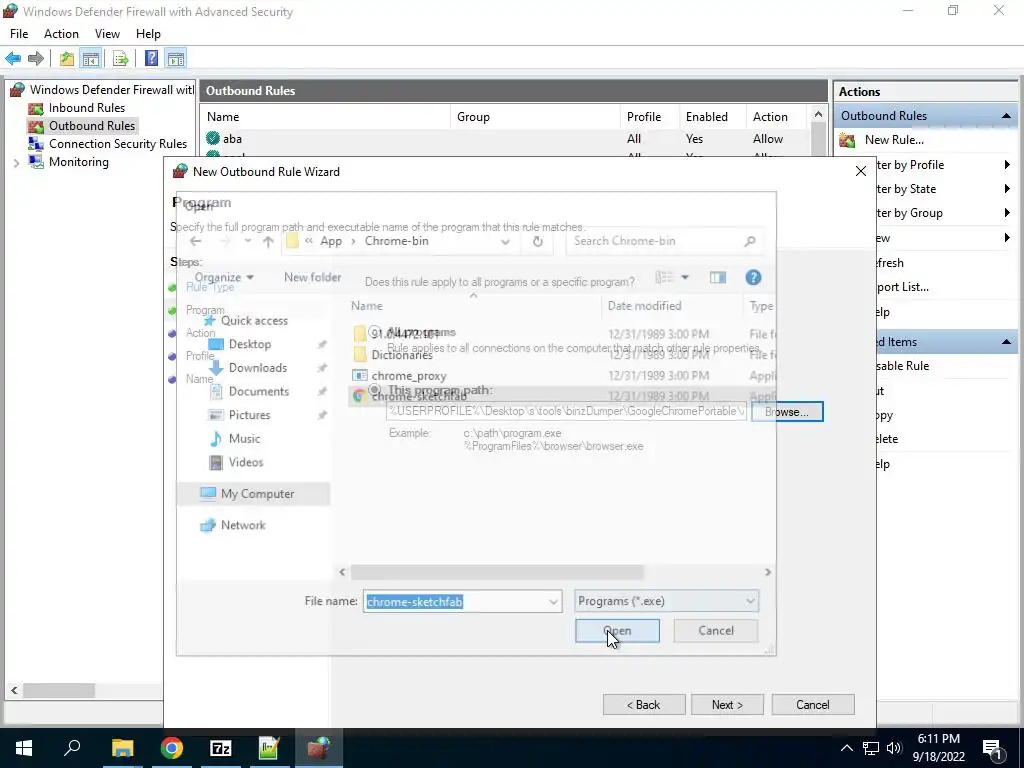Click the network icon in the system tray
Image resolution: width=1024 pixels, height=768 pixels.
(871, 748)
